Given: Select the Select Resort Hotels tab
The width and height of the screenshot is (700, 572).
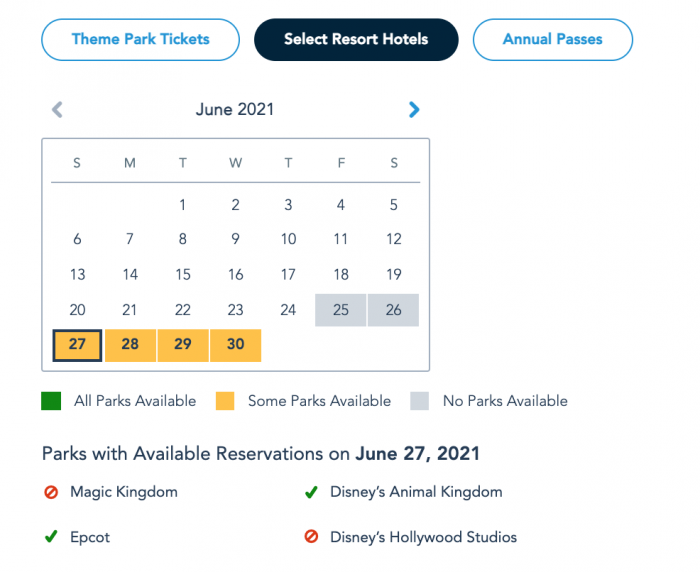Looking at the screenshot, I should click(356, 40).
